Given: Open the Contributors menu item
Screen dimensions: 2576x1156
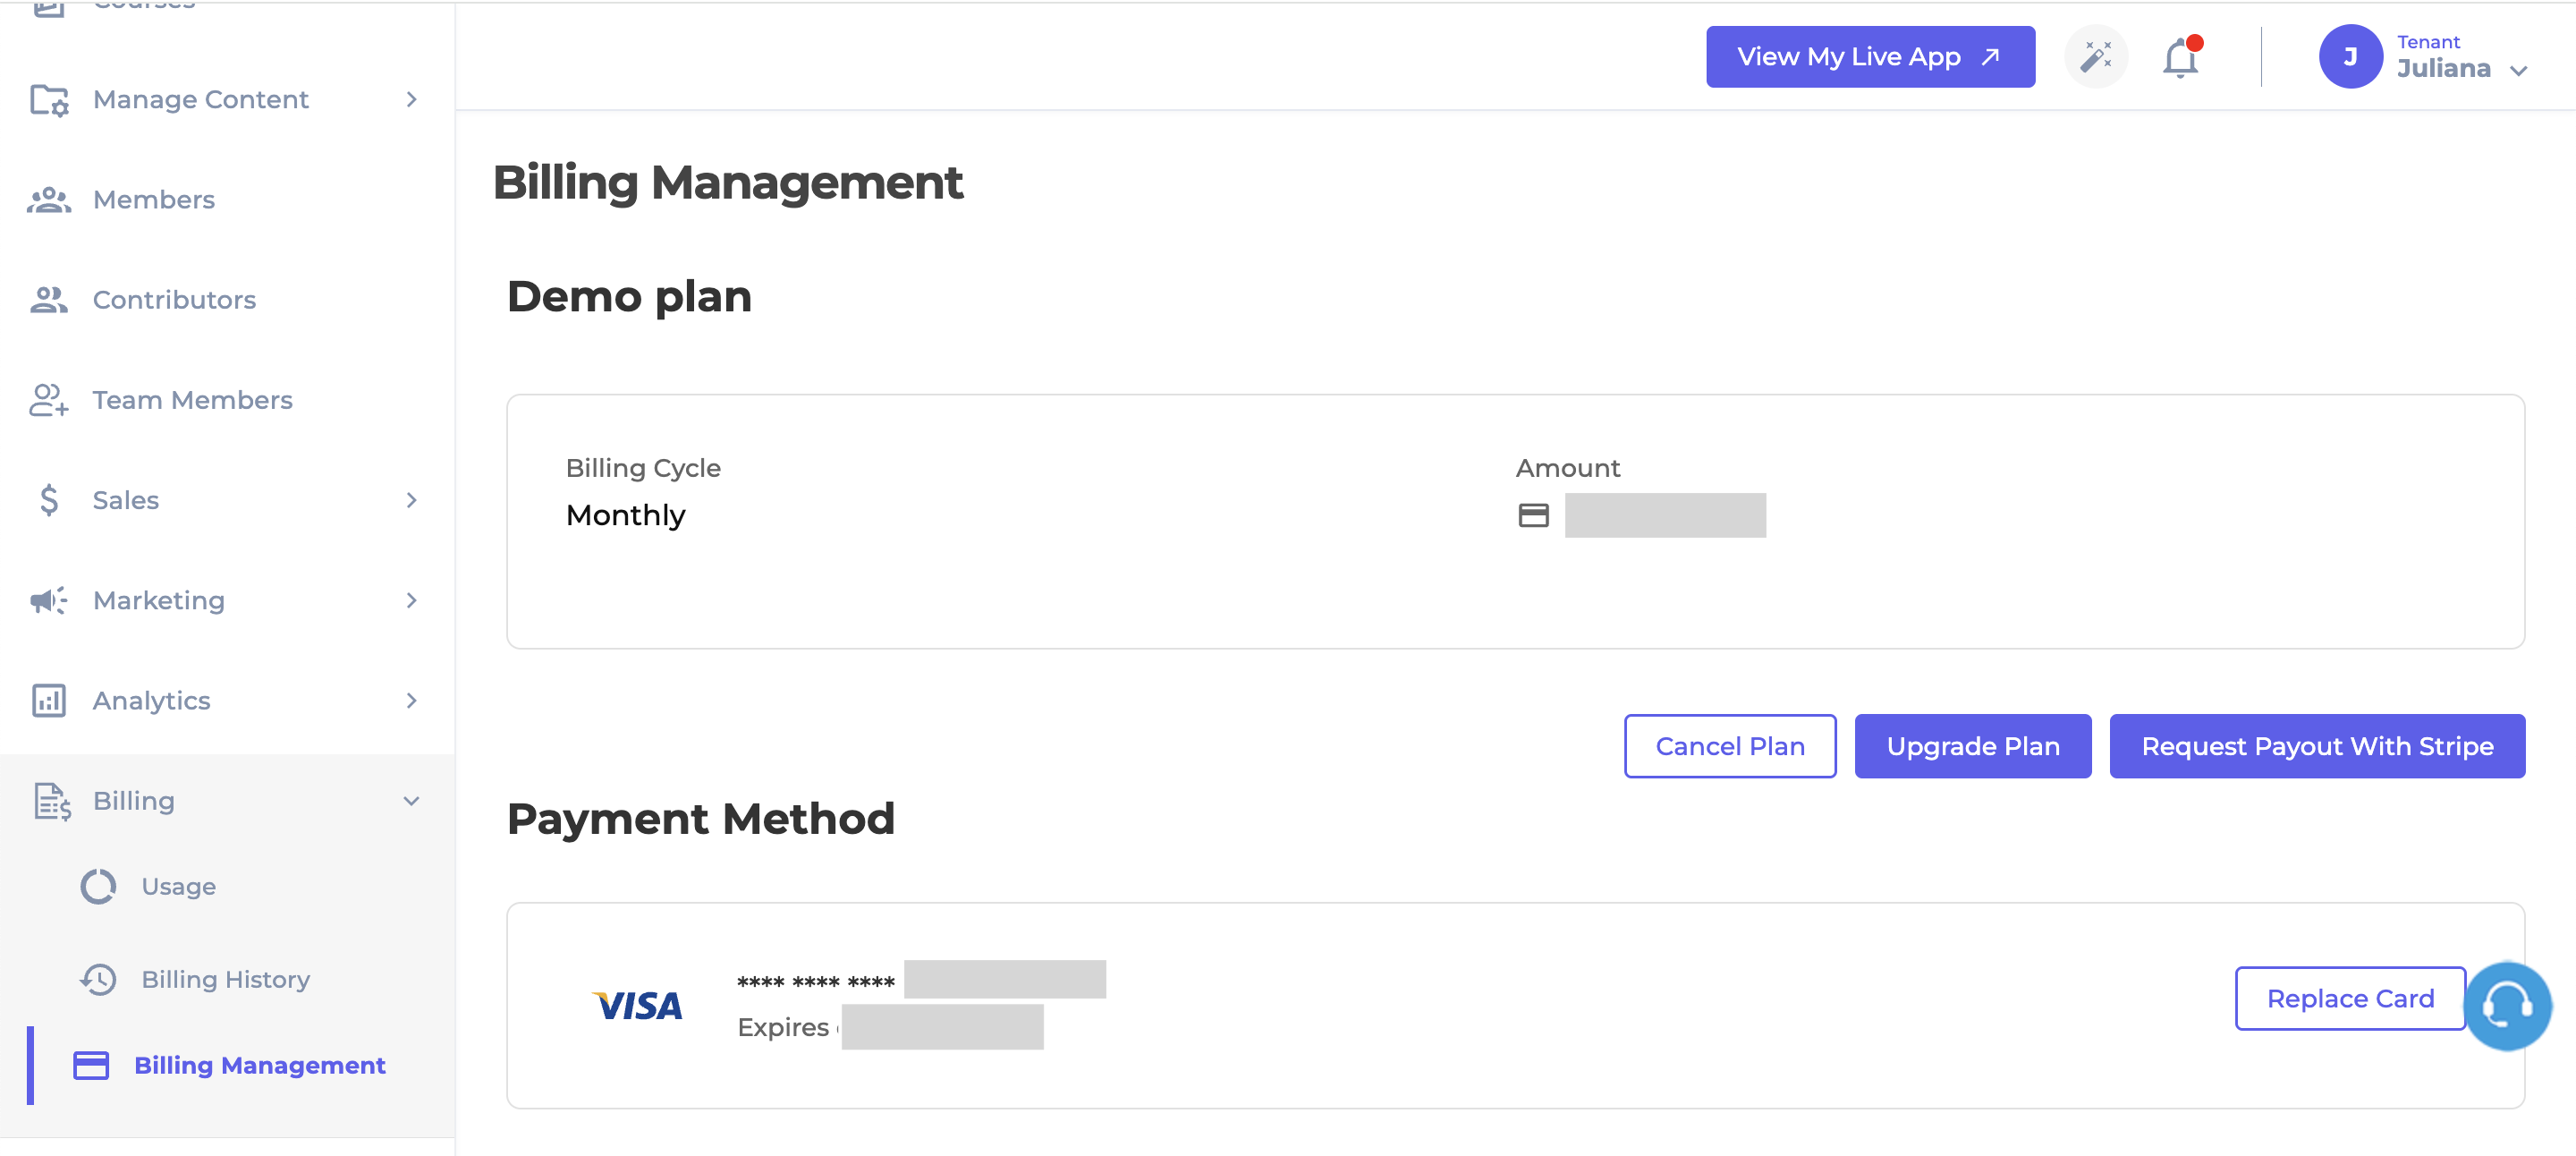Looking at the screenshot, I should pos(174,300).
